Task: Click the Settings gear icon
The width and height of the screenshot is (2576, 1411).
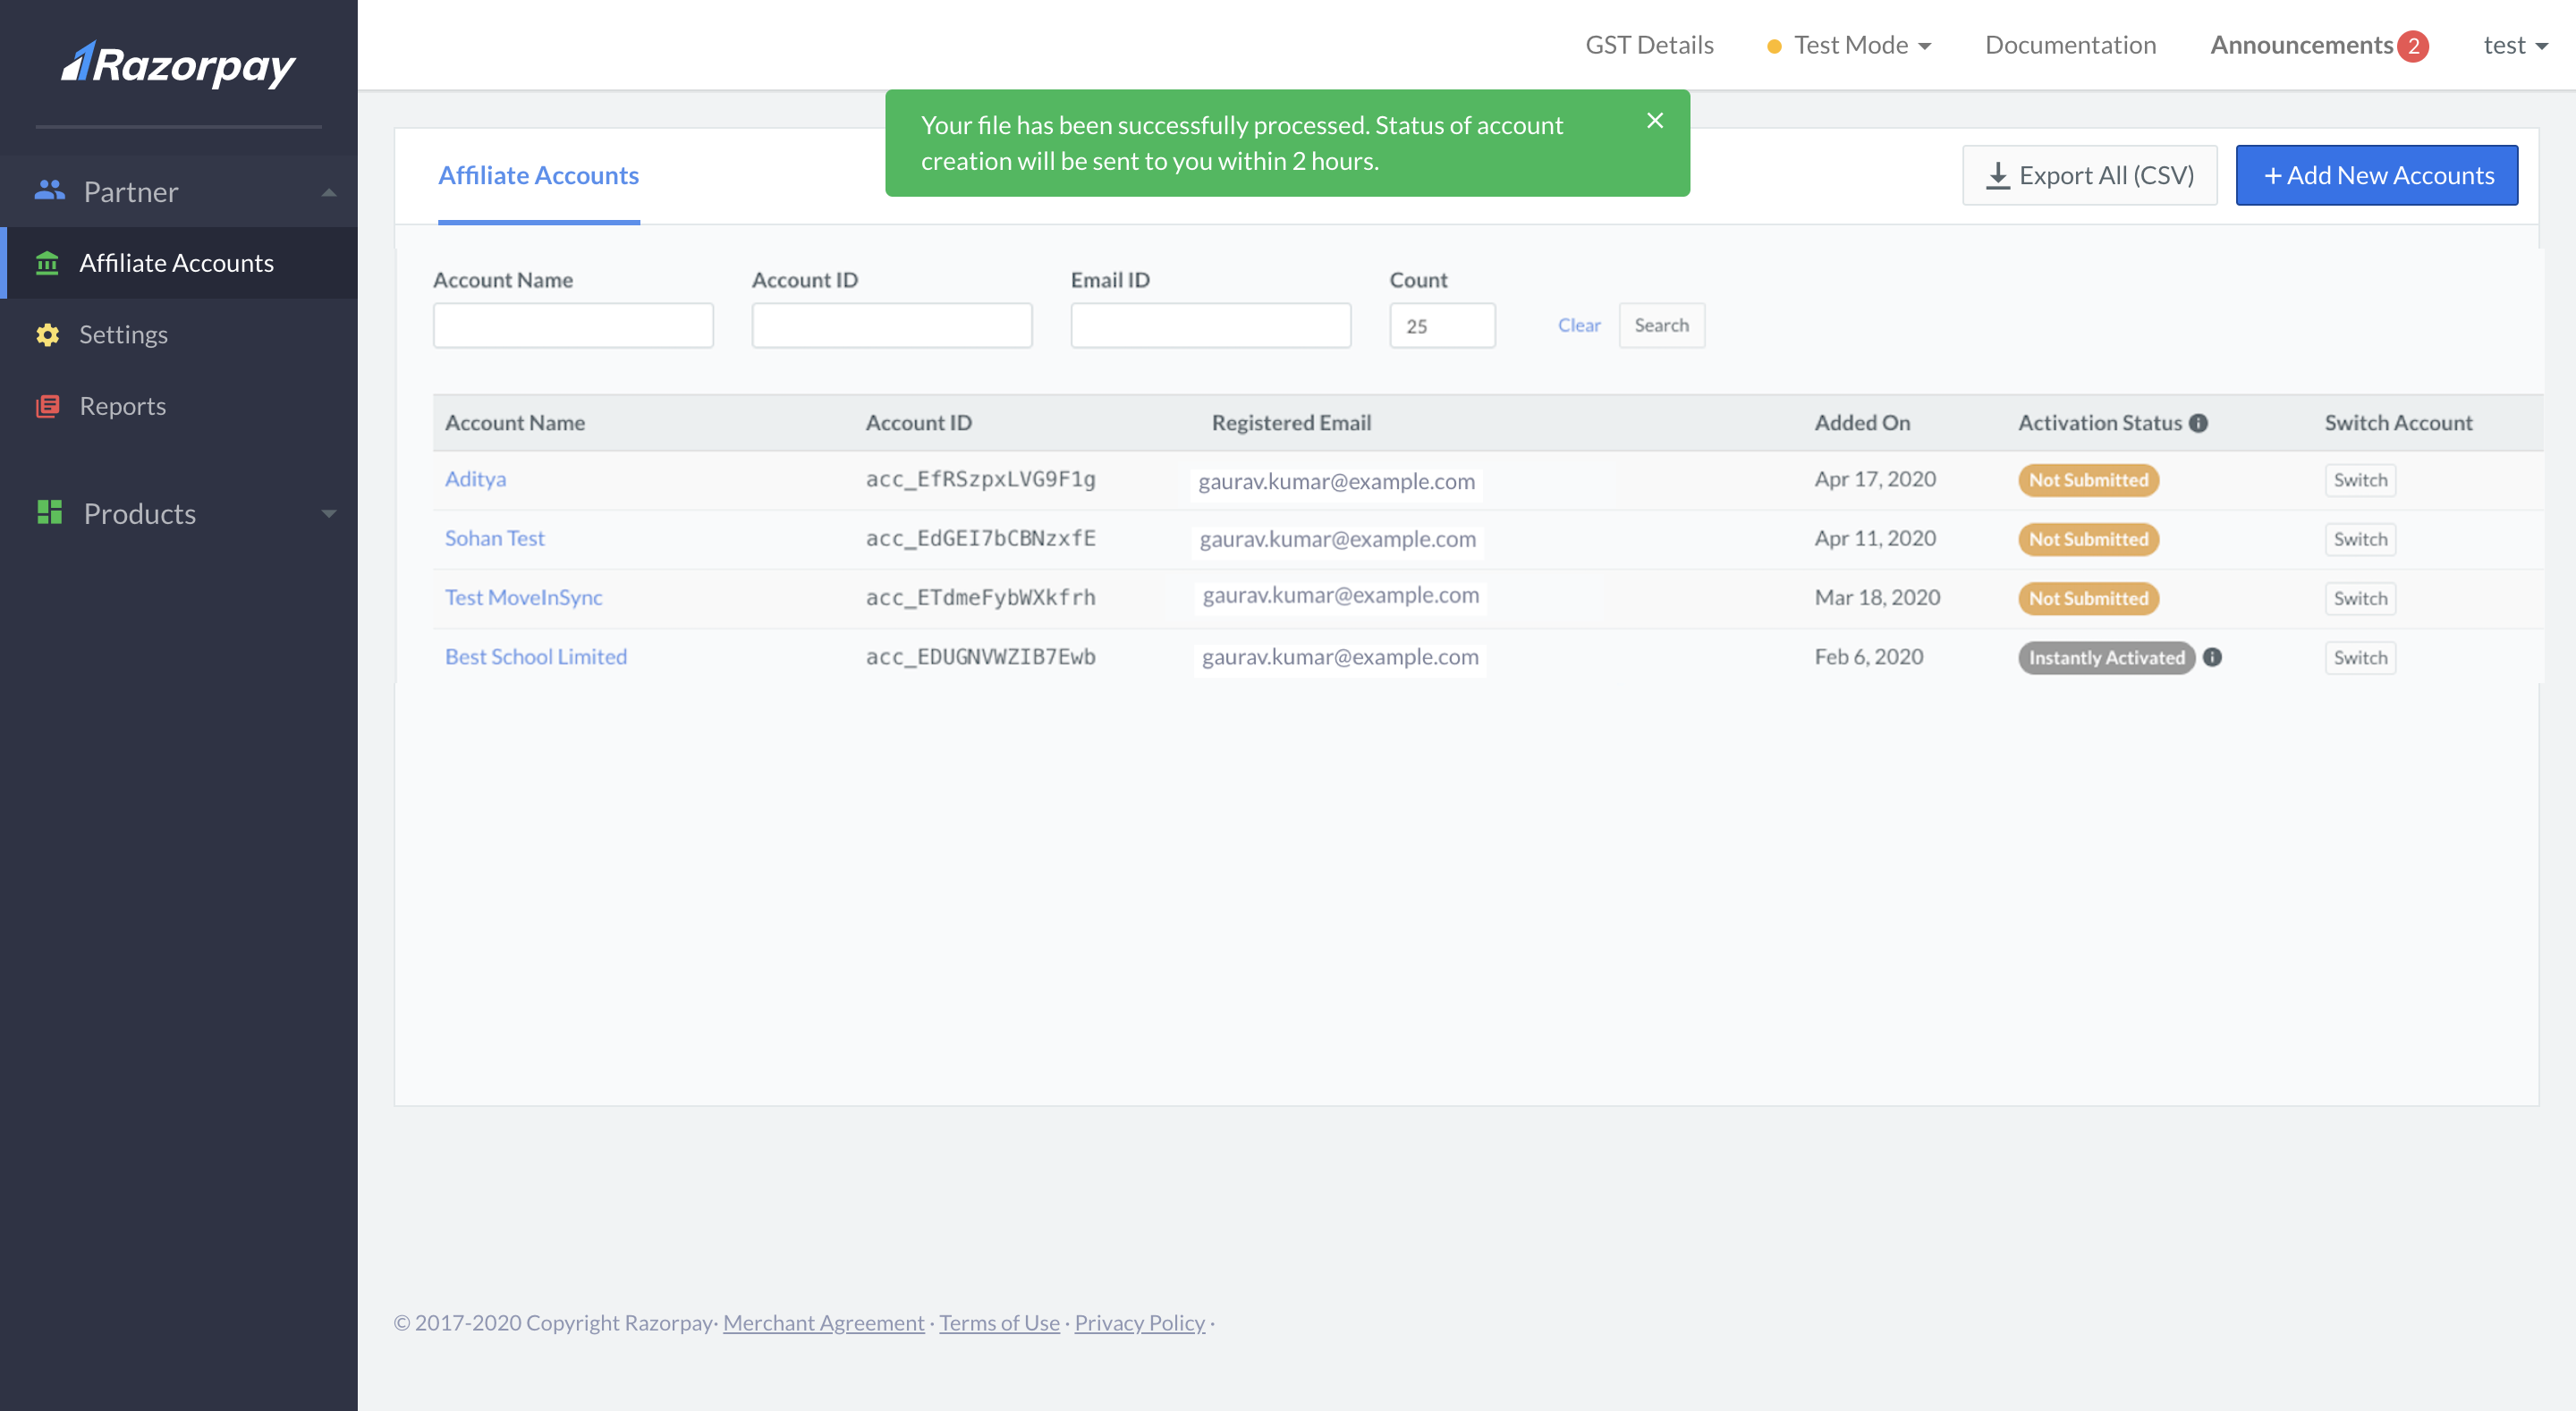Action: [x=47, y=334]
